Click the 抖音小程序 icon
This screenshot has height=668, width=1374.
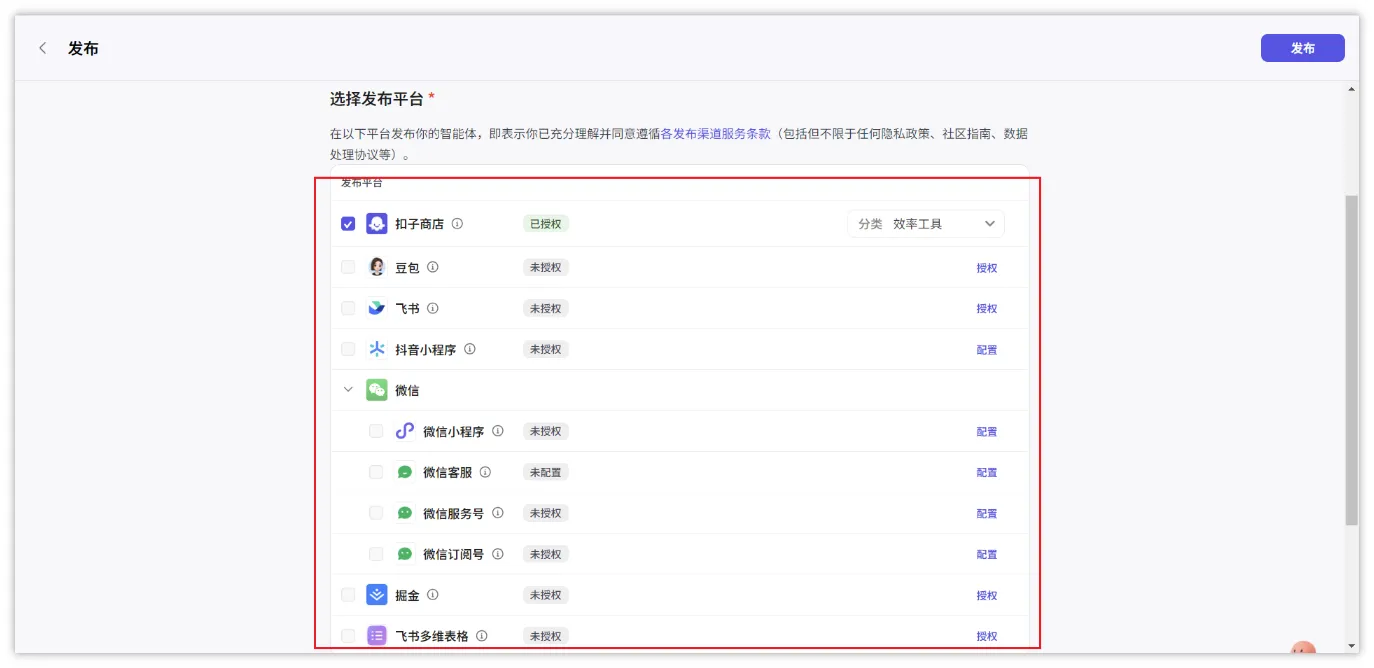pos(376,349)
